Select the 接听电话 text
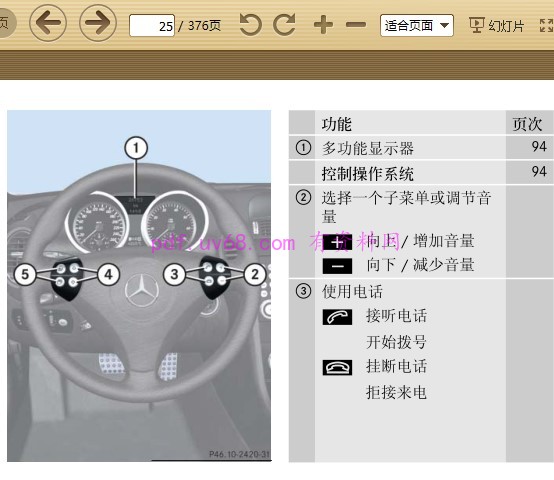The height and width of the screenshot is (480, 554). pyautogui.click(x=396, y=316)
